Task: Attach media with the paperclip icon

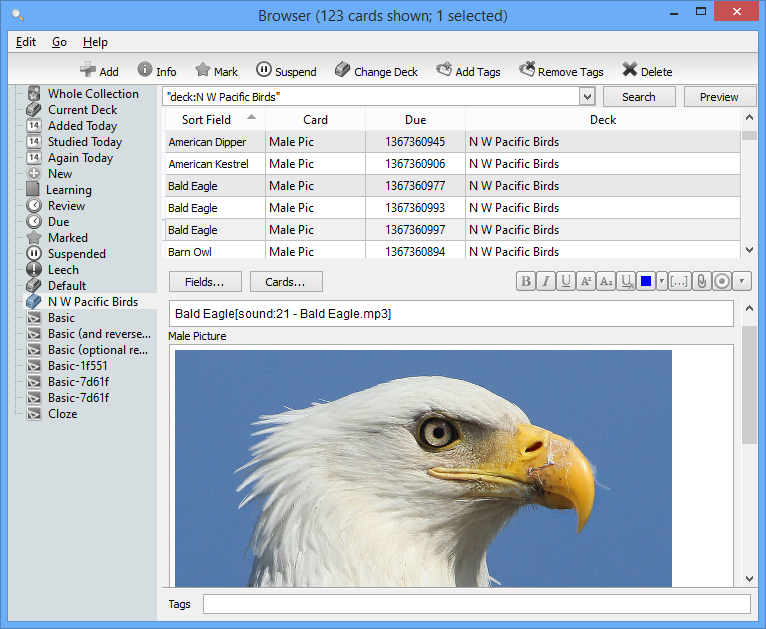Action: [x=702, y=281]
